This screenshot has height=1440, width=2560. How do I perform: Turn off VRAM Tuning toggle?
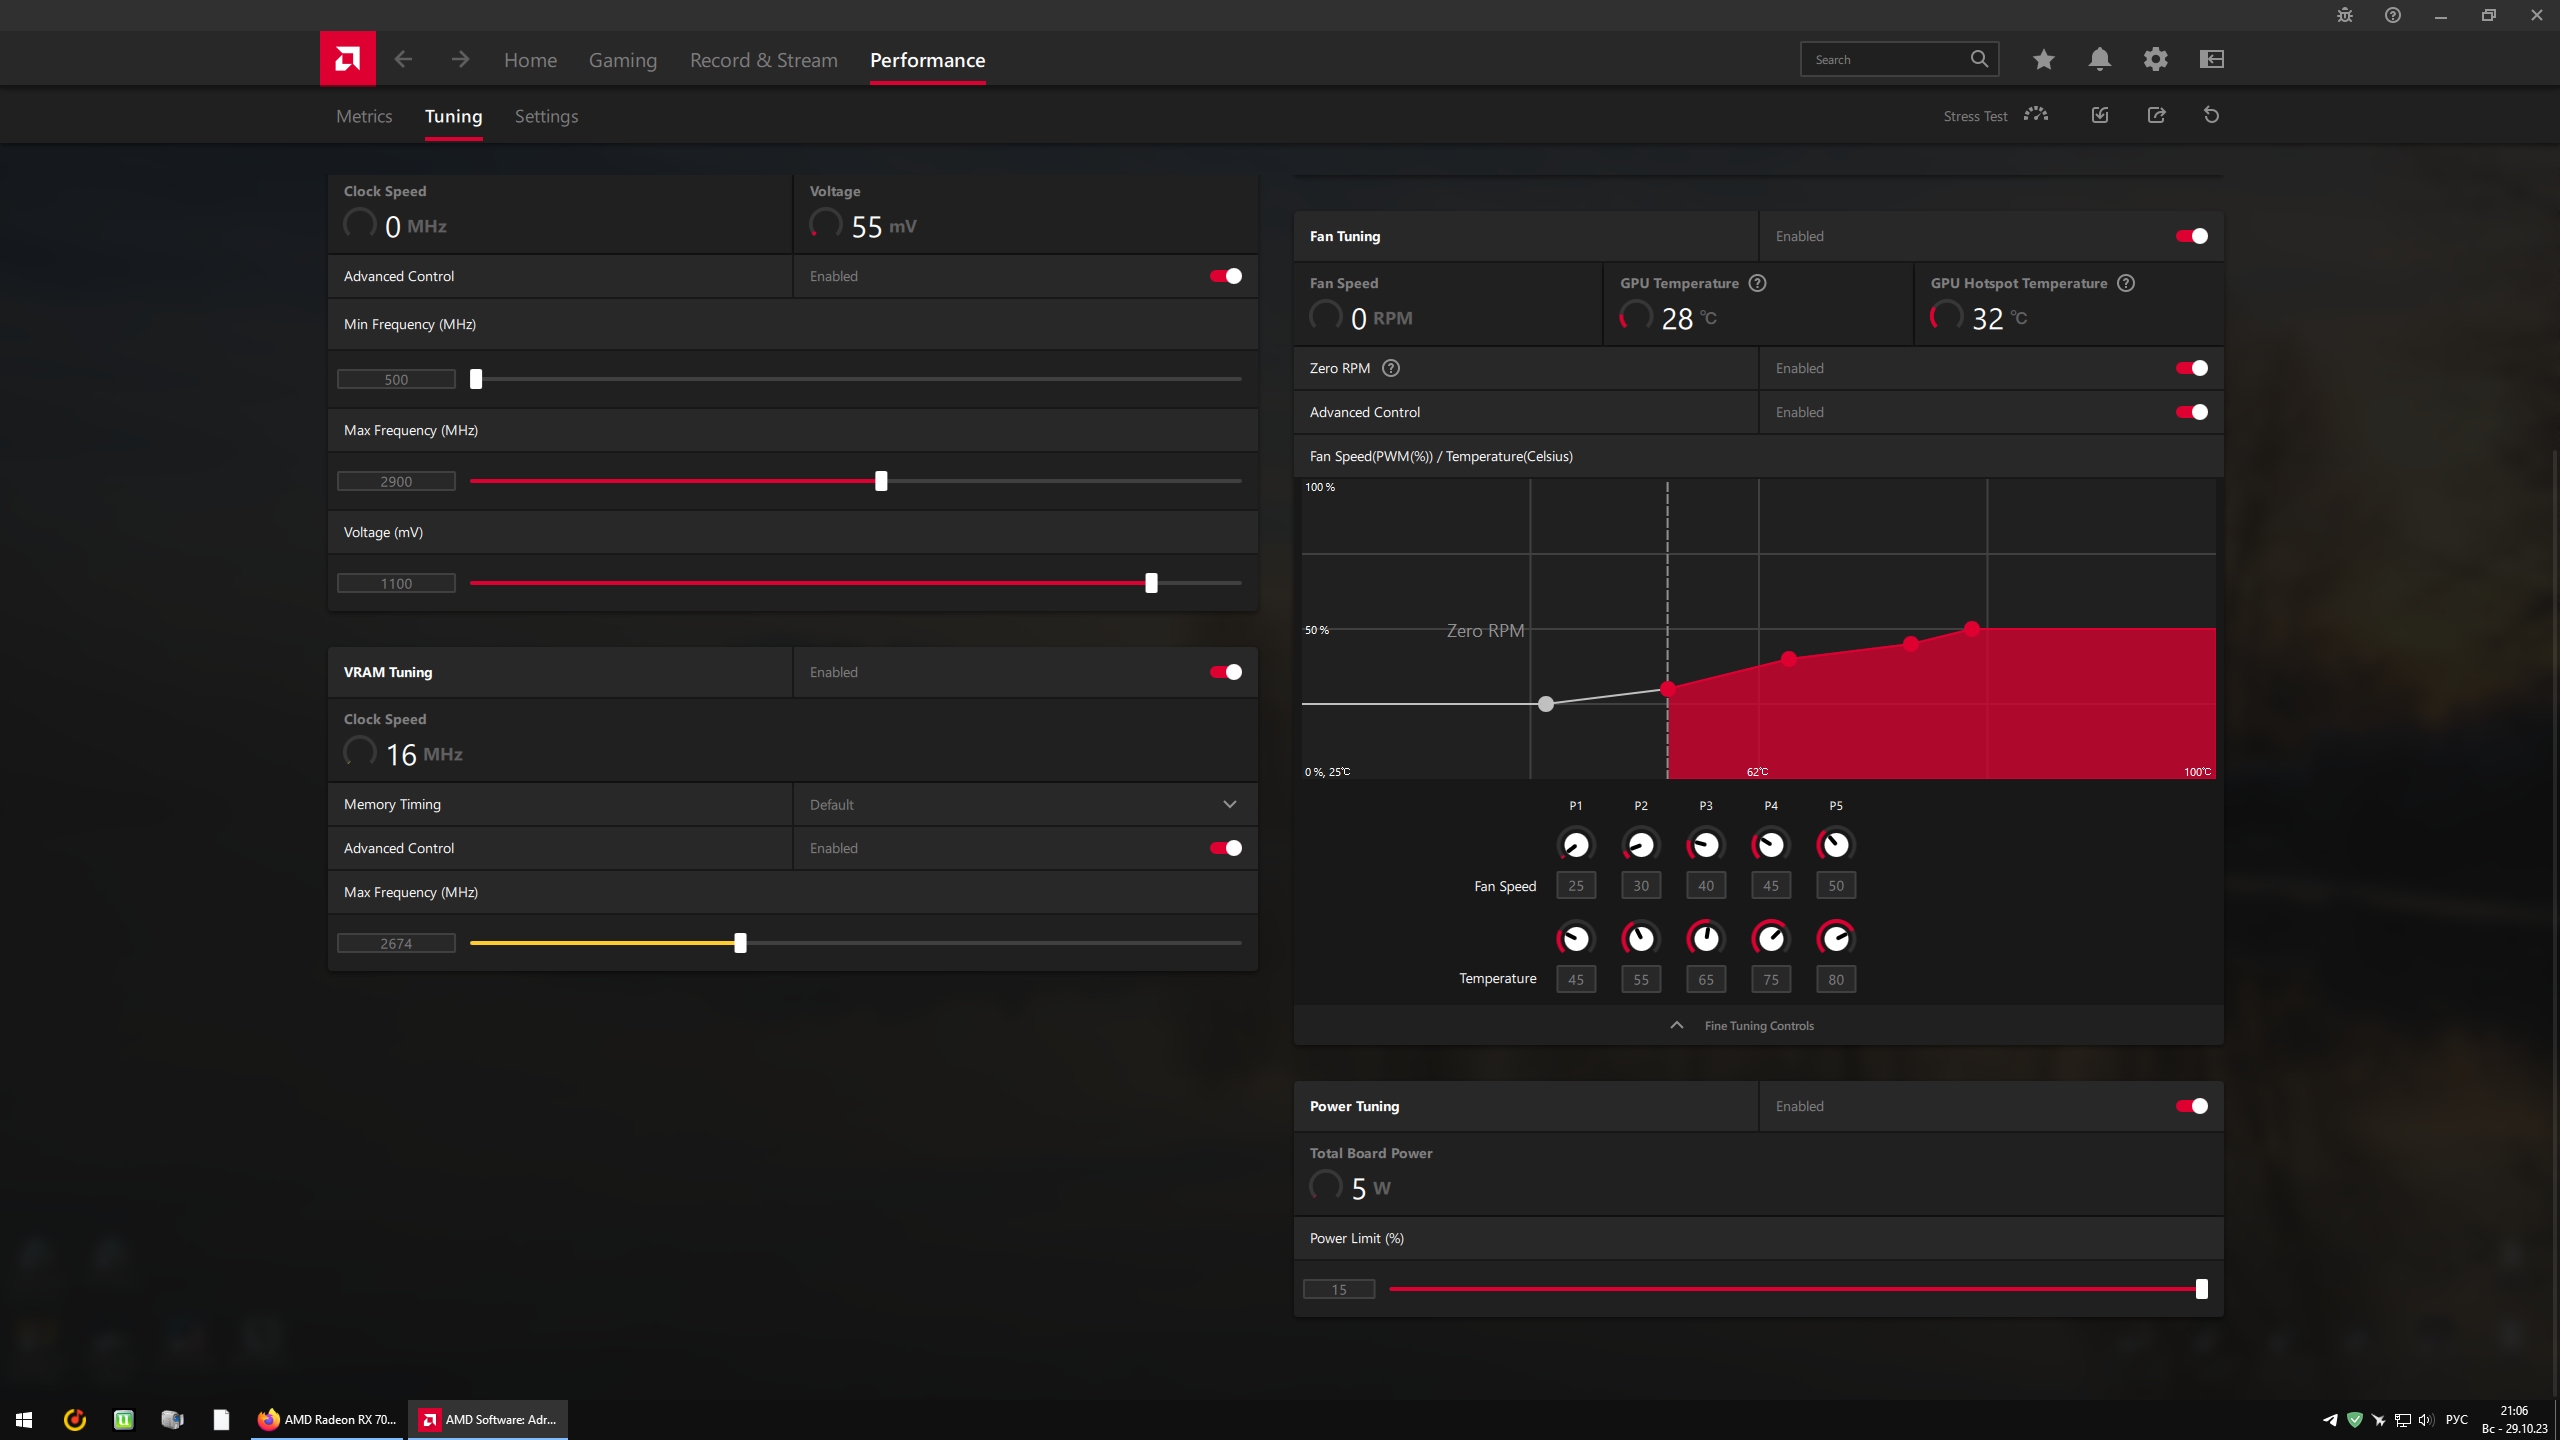(x=1225, y=672)
